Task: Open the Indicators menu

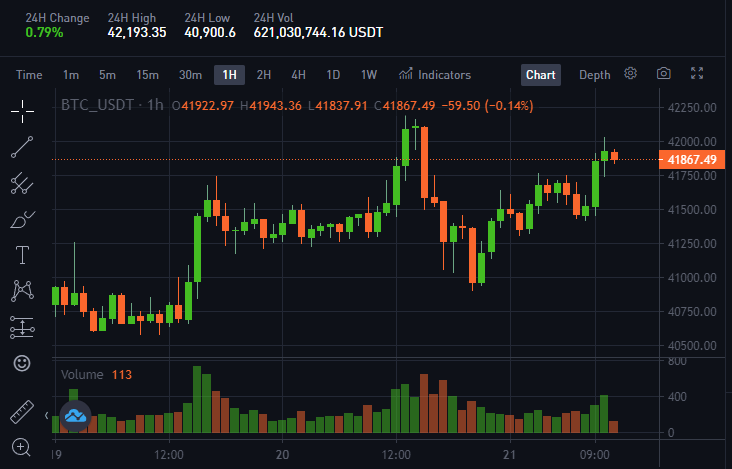Action: [x=435, y=75]
